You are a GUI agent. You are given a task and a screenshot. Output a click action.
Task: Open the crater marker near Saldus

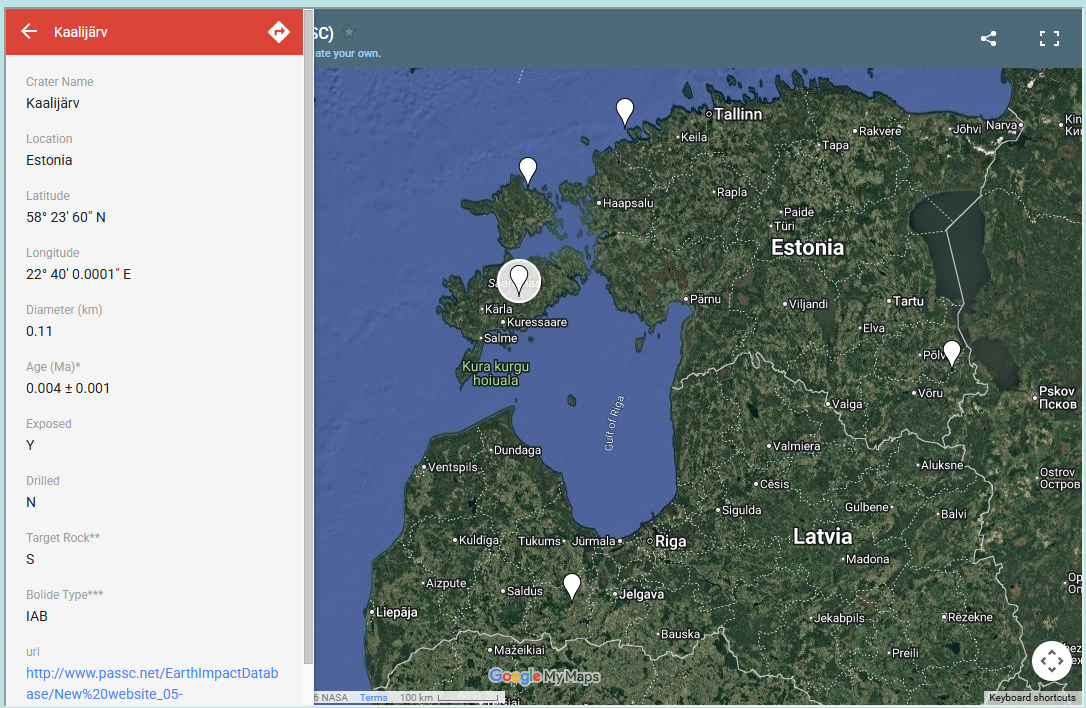pos(571,585)
